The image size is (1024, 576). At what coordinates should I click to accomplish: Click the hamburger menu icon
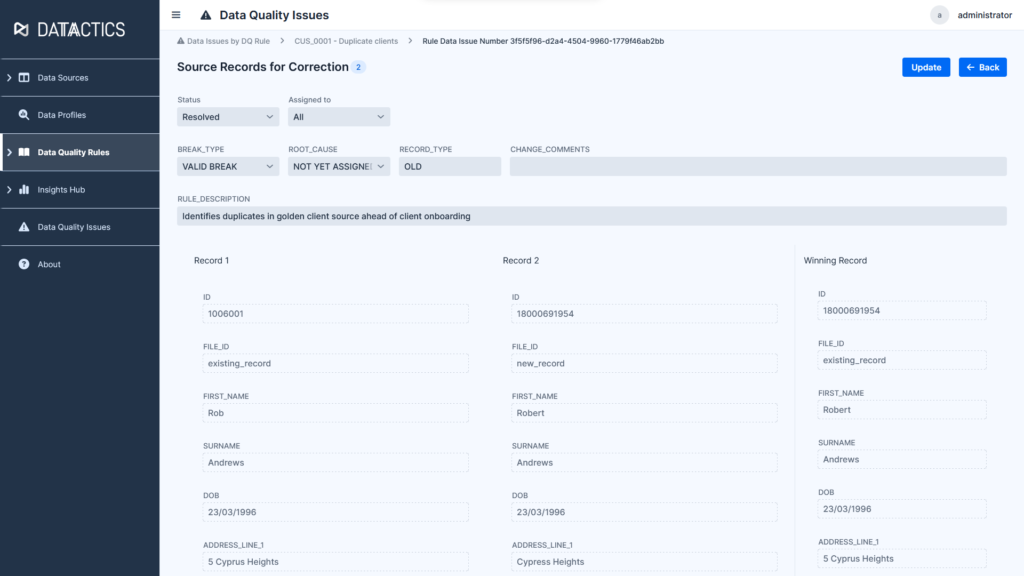pyautogui.click(x=176, y=15)
